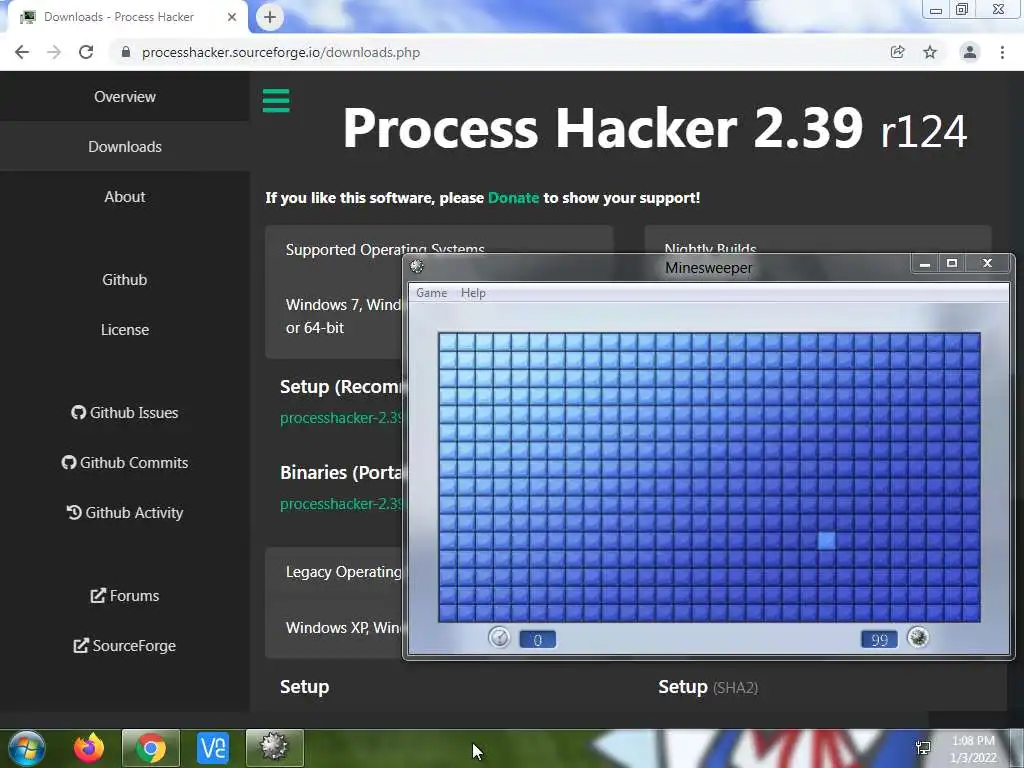The image size is (1024, 768).
Task: Open Github Activity link
Action: pos(125,513)
